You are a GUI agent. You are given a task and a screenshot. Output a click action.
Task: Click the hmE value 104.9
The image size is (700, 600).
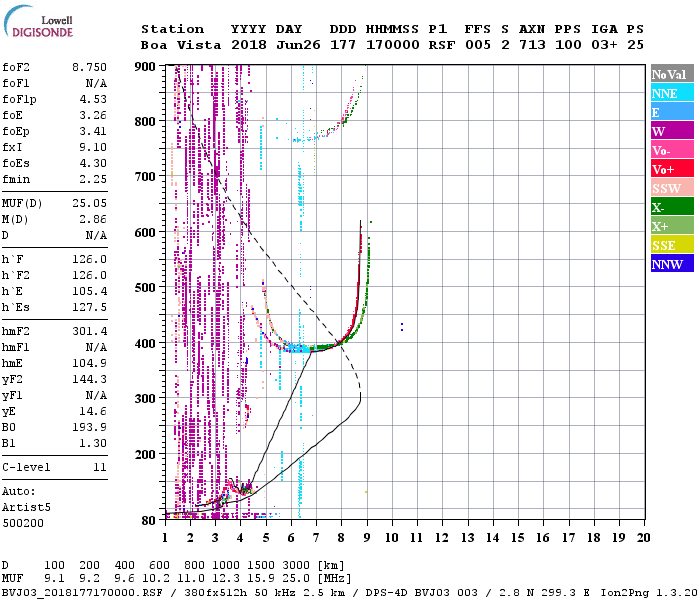89,363
